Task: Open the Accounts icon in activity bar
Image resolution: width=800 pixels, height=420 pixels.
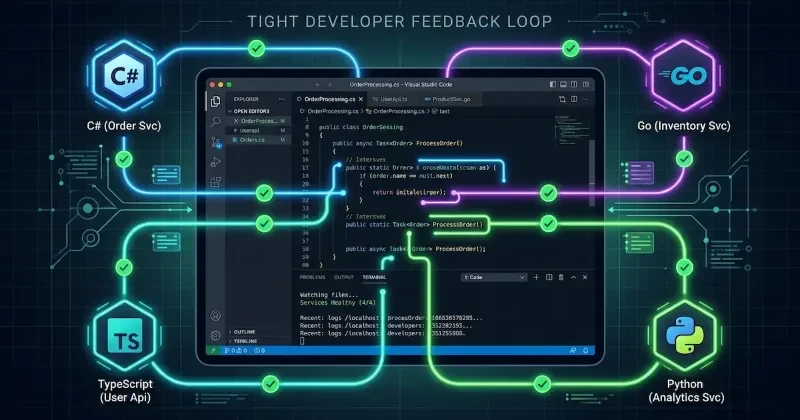Action: pos(216,316)
